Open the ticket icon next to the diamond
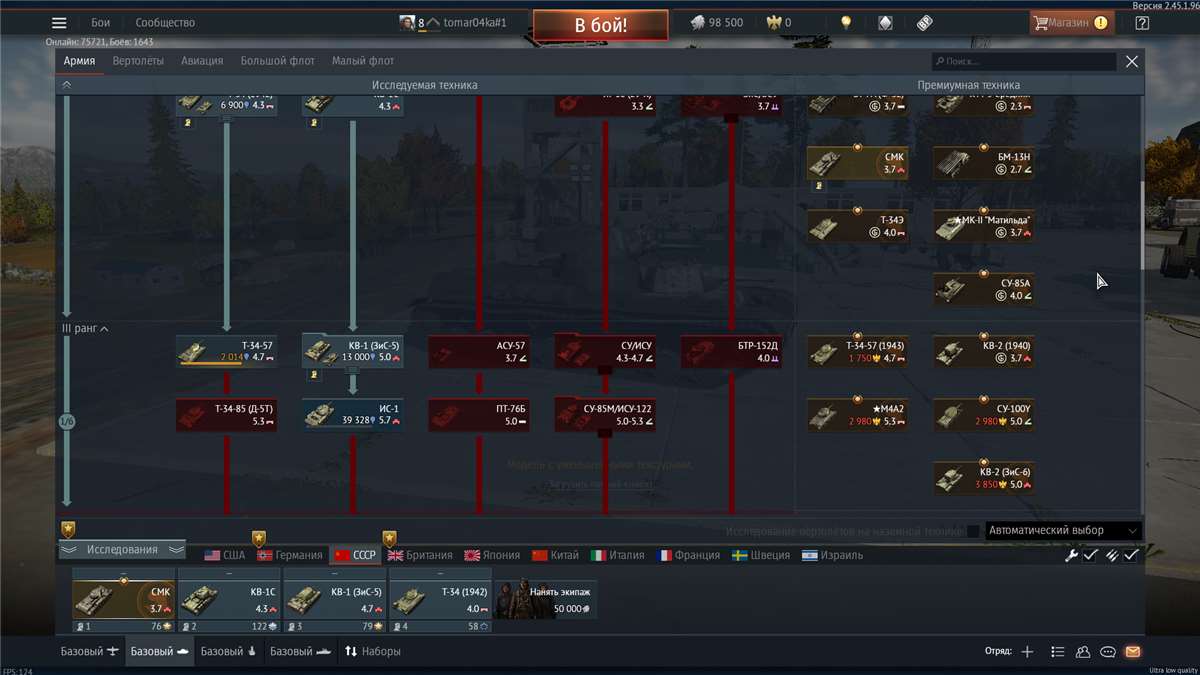 924,22
